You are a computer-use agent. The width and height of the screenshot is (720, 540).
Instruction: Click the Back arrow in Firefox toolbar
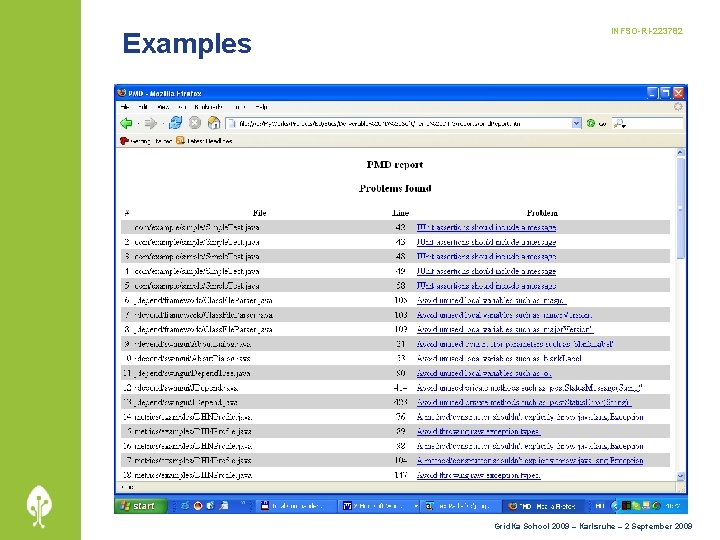click(x=126, y=123)
